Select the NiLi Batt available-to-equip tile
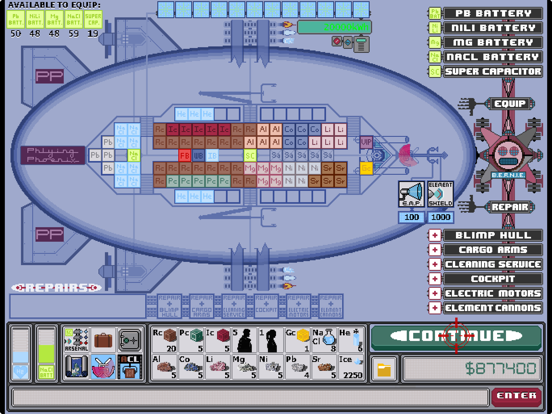This screenshot has height=414, width=552. (35, 19)
